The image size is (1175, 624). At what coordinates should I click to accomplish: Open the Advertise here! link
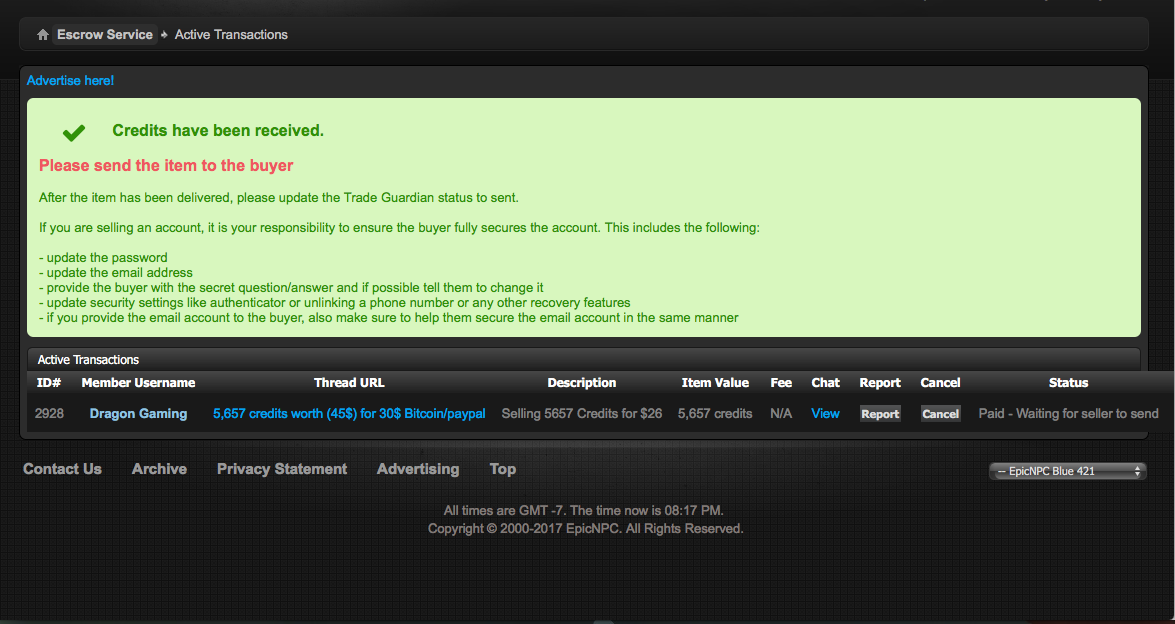70,80
